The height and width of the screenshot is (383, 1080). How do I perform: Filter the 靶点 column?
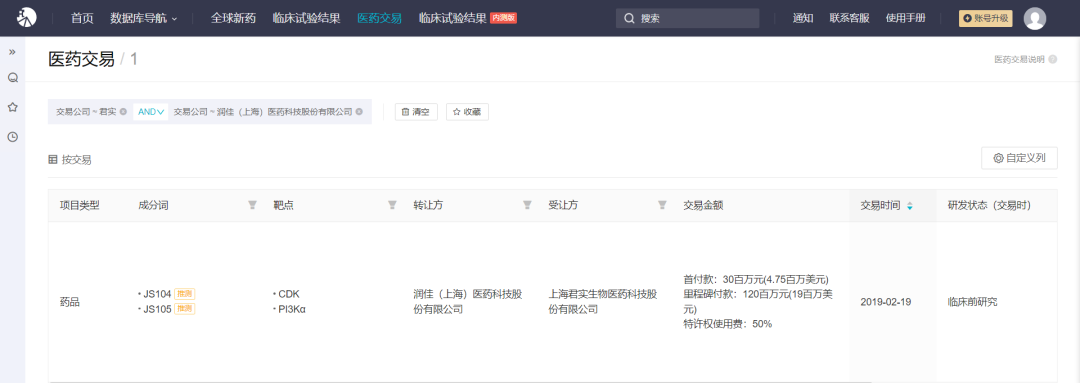[392, 205]
